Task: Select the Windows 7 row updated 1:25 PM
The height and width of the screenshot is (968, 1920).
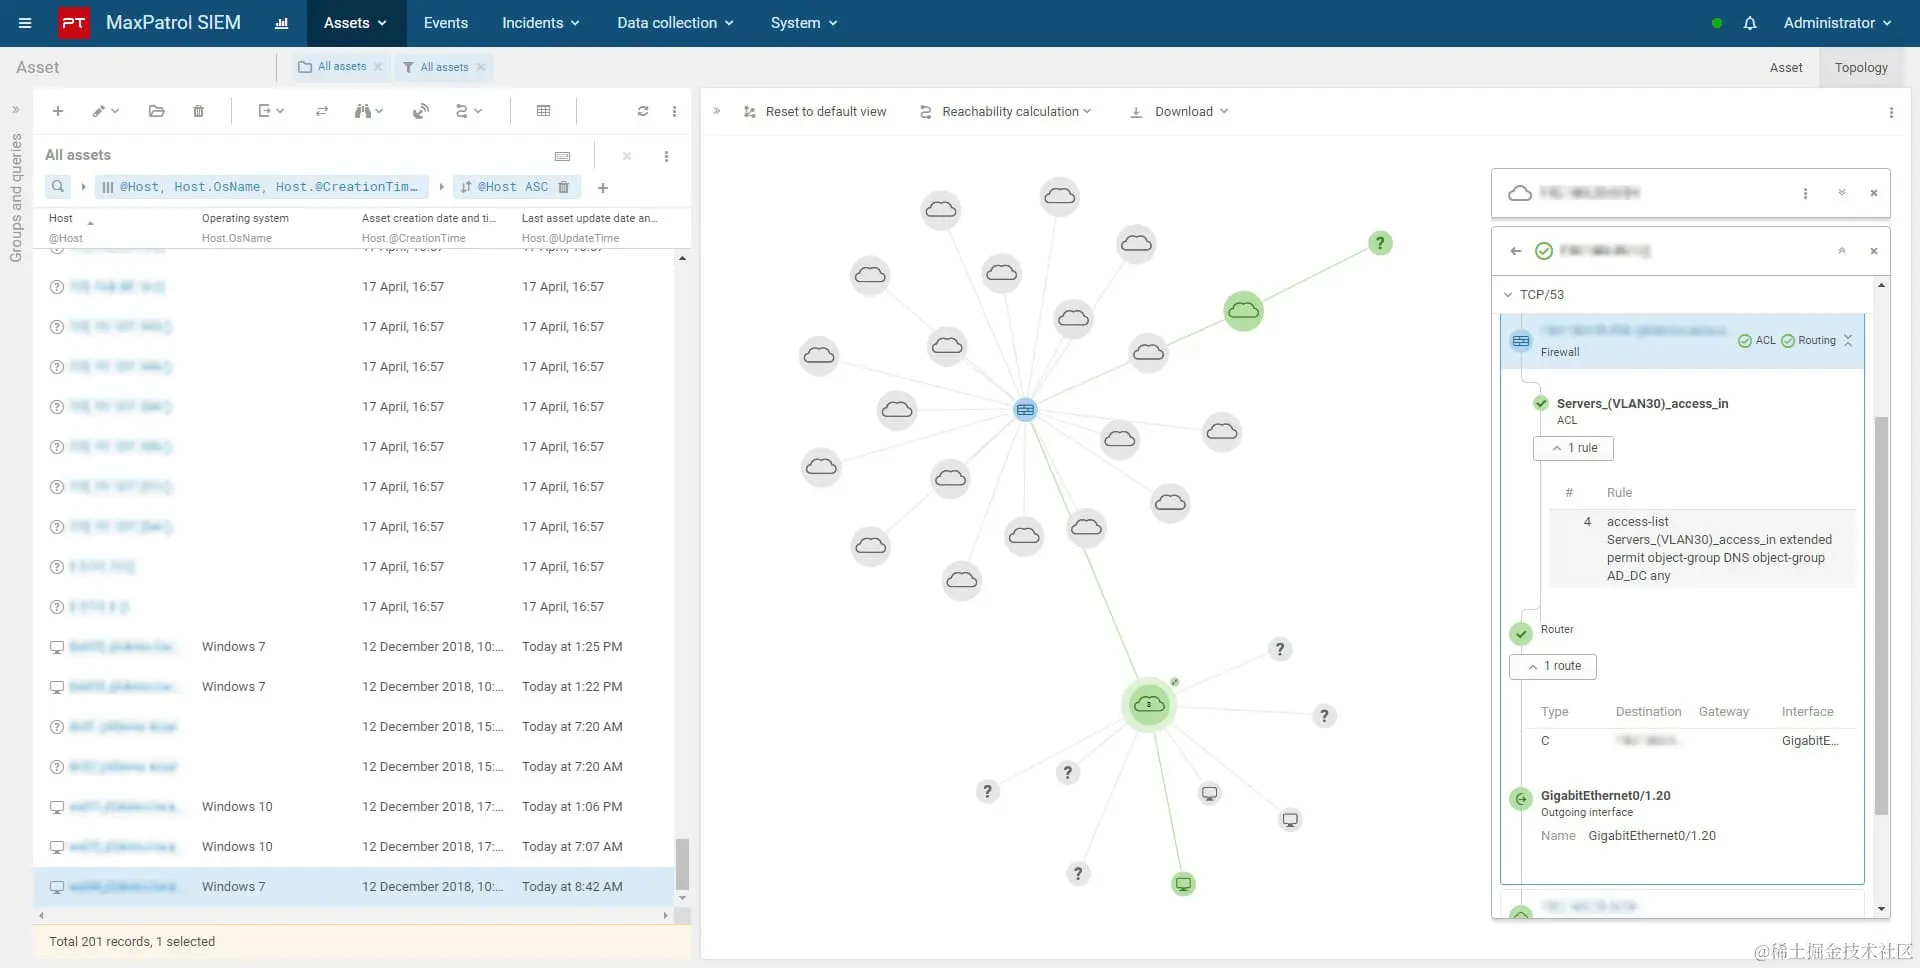Action: coord(354,647)
